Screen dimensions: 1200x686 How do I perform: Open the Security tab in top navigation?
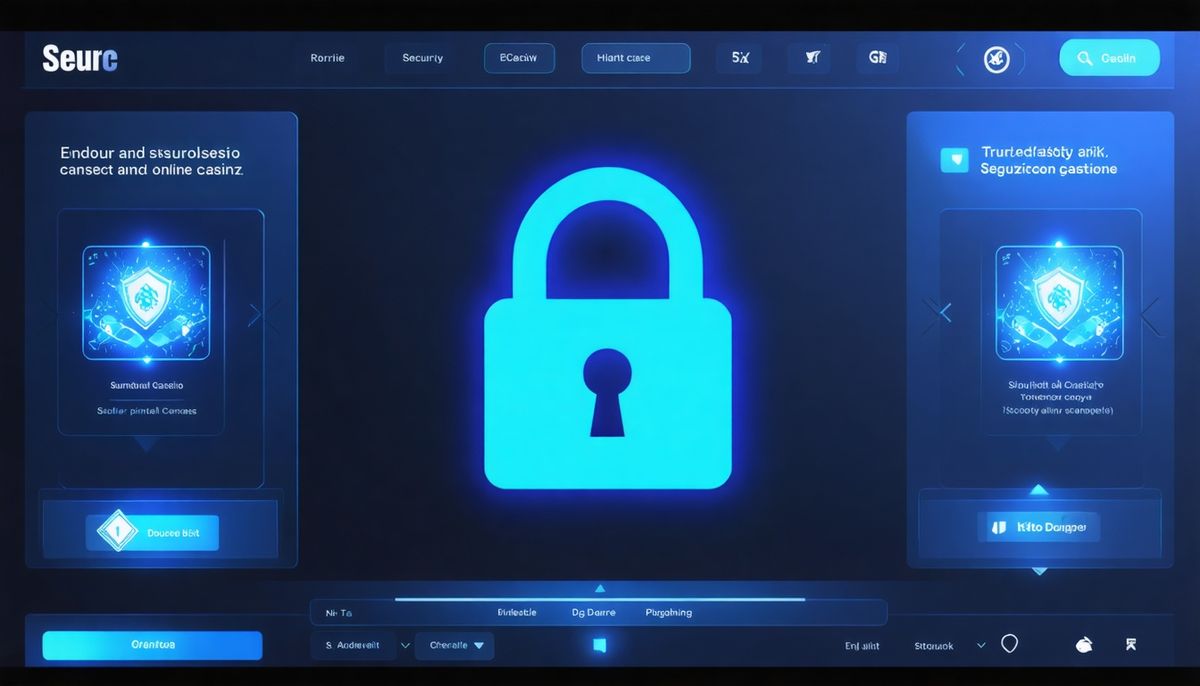coord(423,58)
